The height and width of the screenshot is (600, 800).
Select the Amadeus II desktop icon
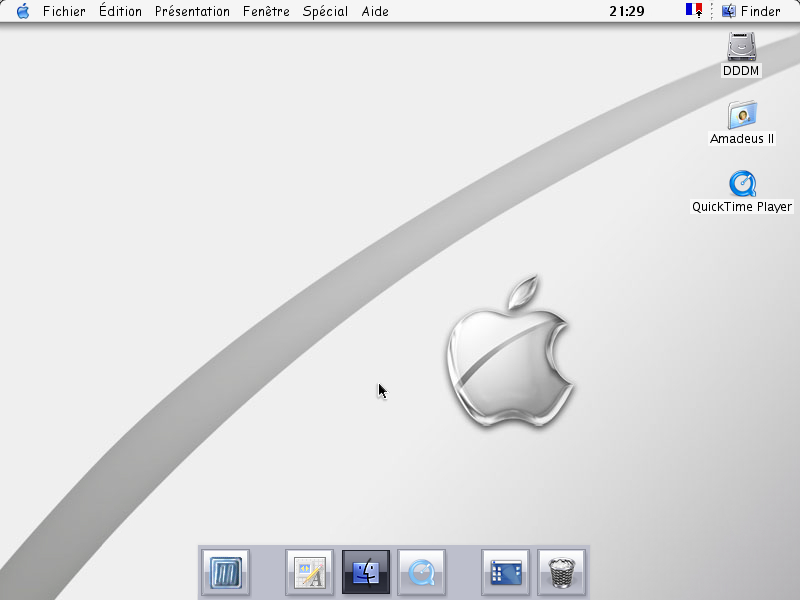742,115
